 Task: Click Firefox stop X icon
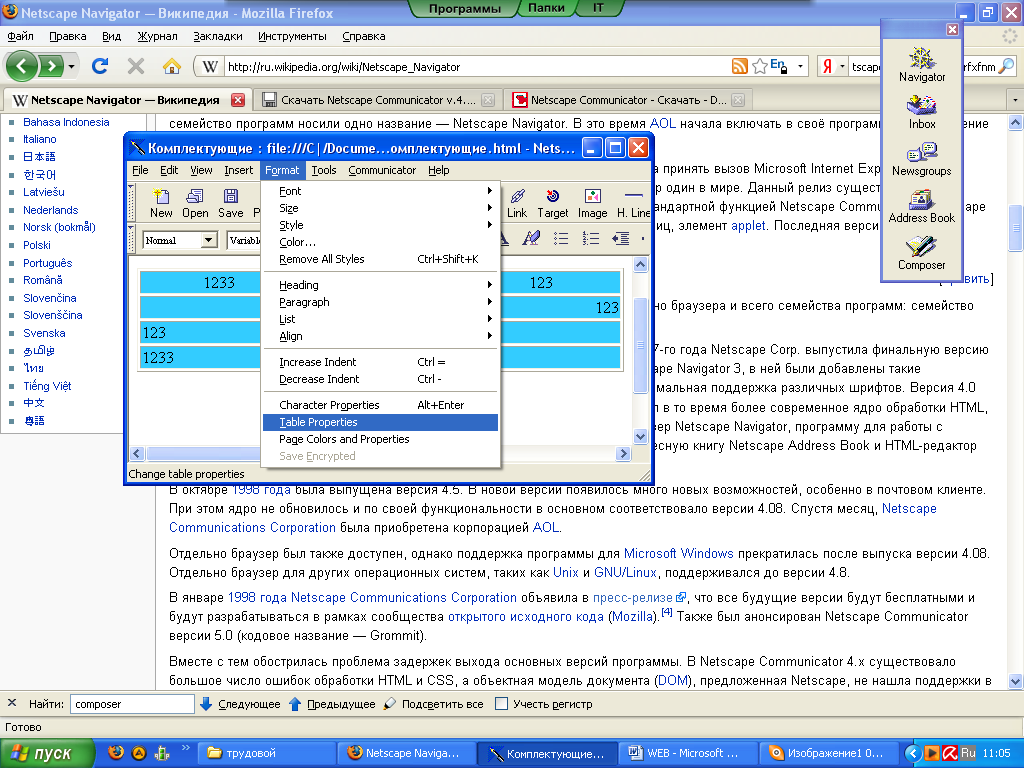coord(136,66)
